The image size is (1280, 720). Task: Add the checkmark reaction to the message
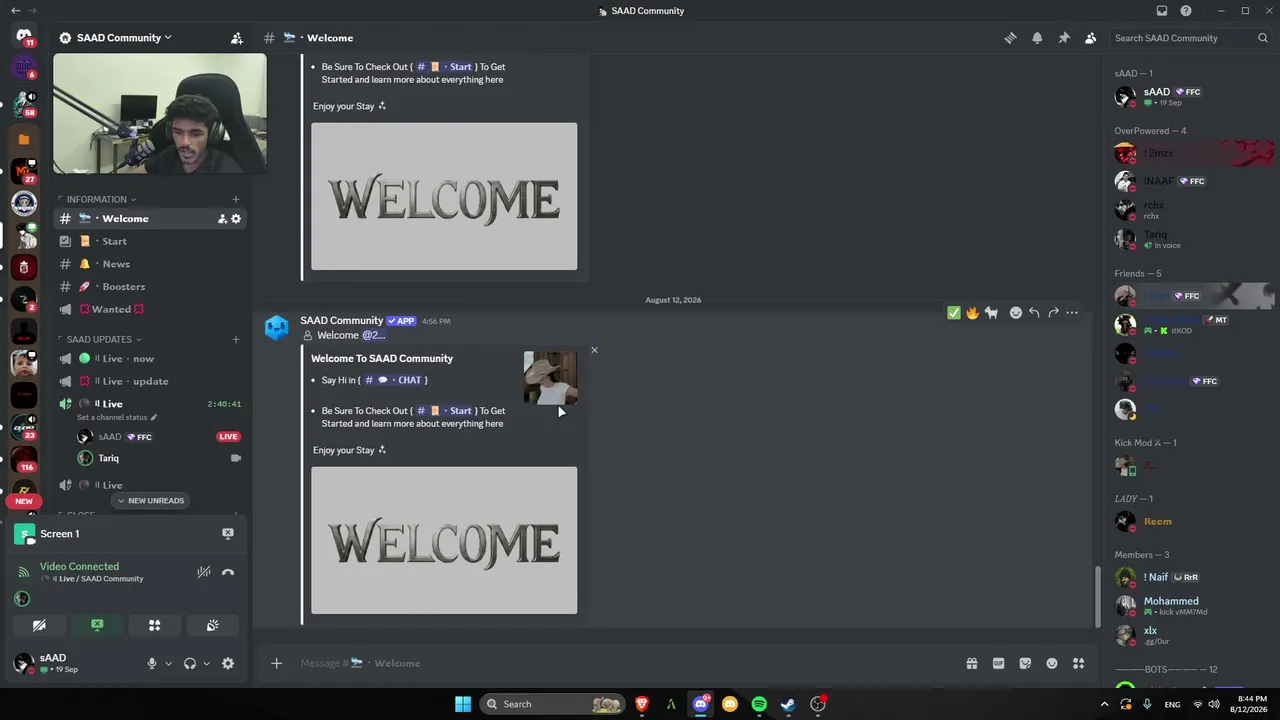pos(954,313)
